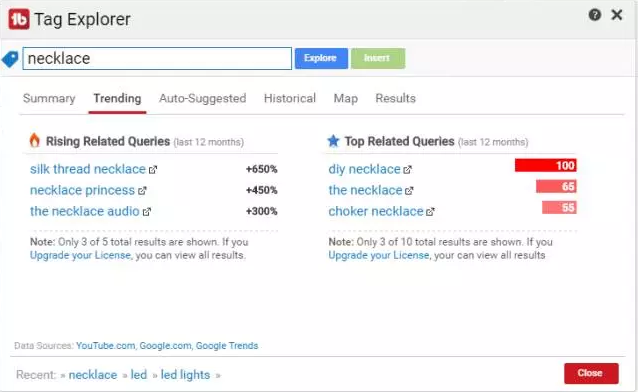Open the necklace princess query link
This screenshot has height=392, width=639.
pyautogui.click(x=82, y=190)
